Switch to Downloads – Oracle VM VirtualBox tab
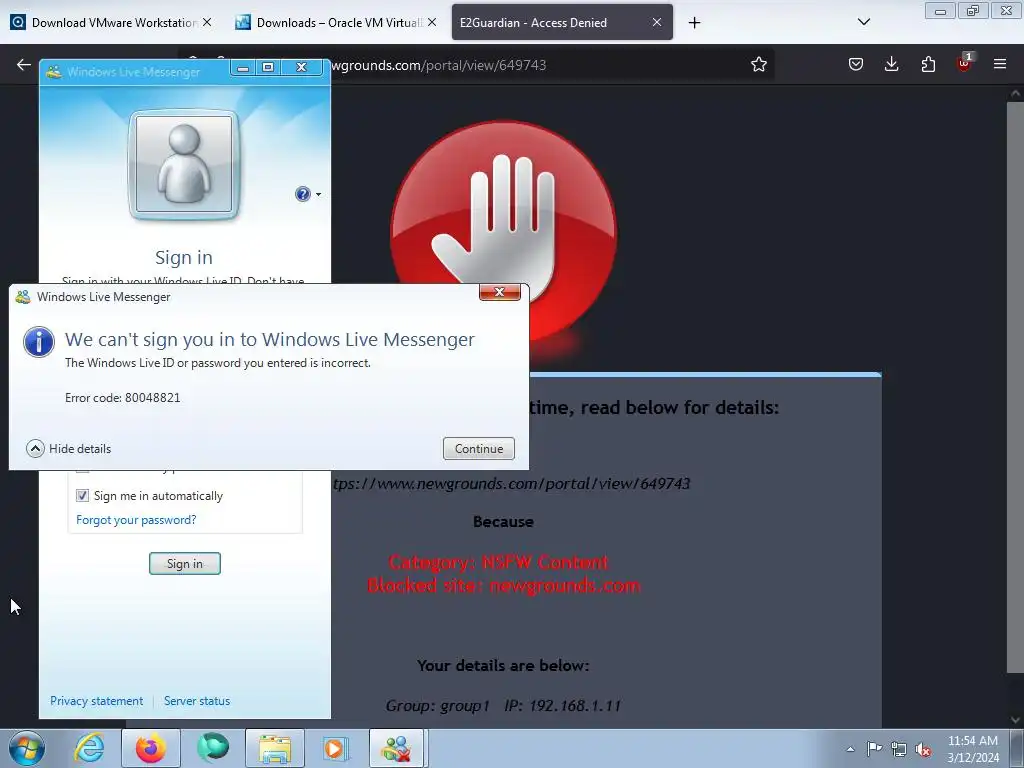Image resolution: width=1024 pixels, height=768 pixels. [x=336, y=23]
